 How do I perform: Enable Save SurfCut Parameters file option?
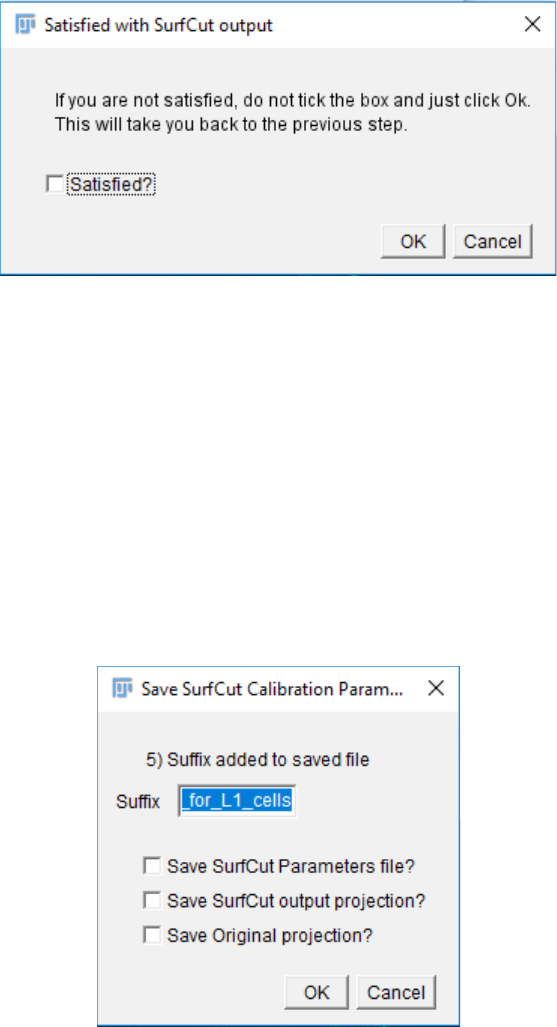pyautogui.click(x=152, y=866)
